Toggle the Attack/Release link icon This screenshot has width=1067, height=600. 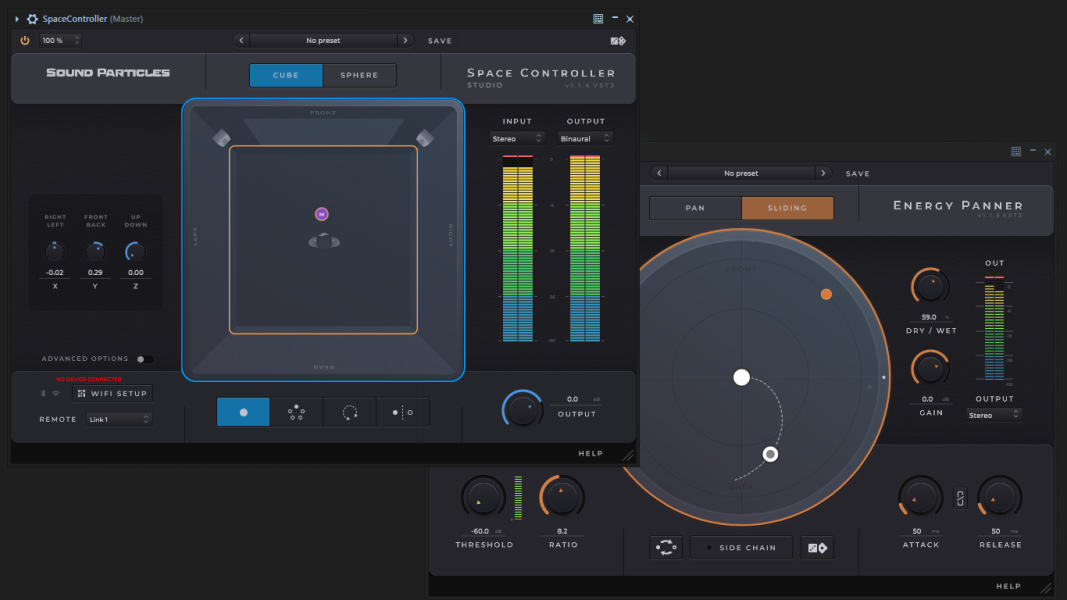(960, 499)
